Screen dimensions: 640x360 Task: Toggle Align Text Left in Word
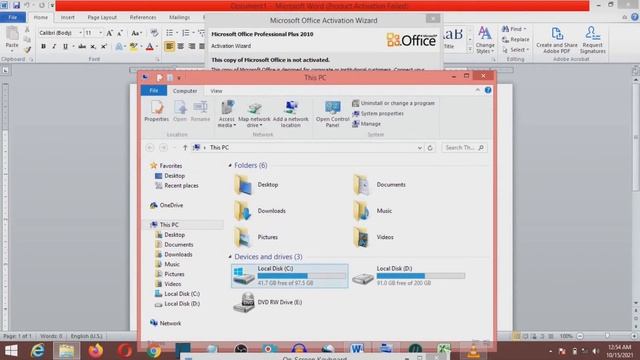169,46
